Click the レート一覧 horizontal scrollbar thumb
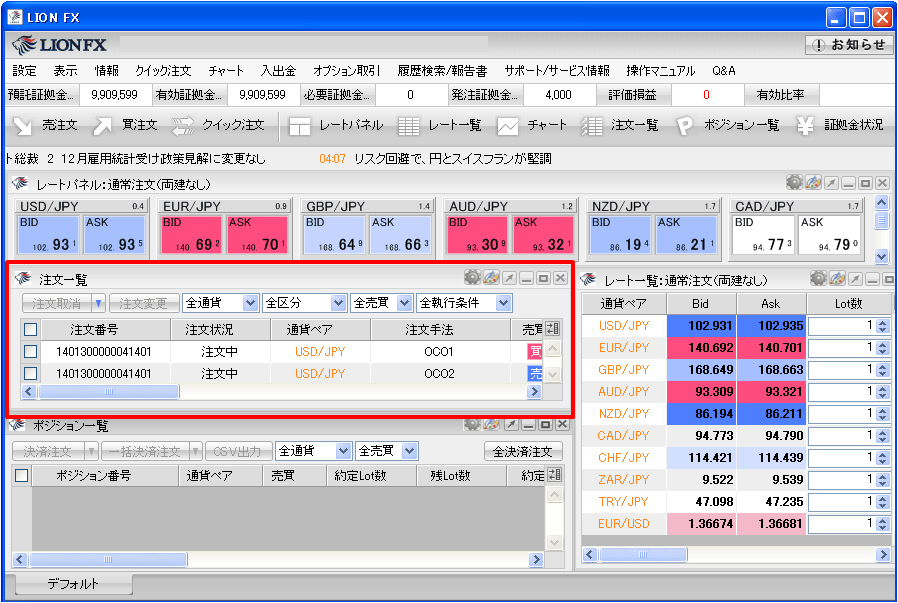The height and width of the screenshot is (603, 898). (x=643, y=554)
